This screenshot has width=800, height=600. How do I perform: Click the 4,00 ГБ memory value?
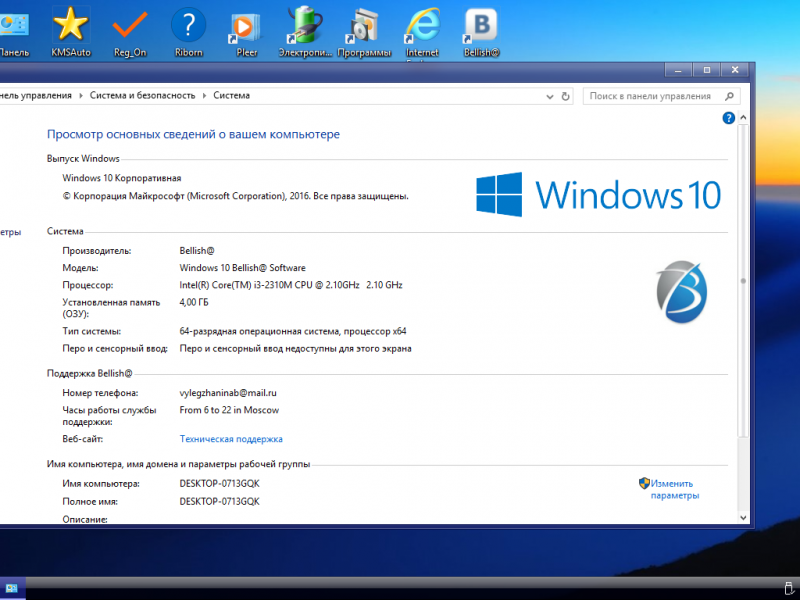[194, 302]
